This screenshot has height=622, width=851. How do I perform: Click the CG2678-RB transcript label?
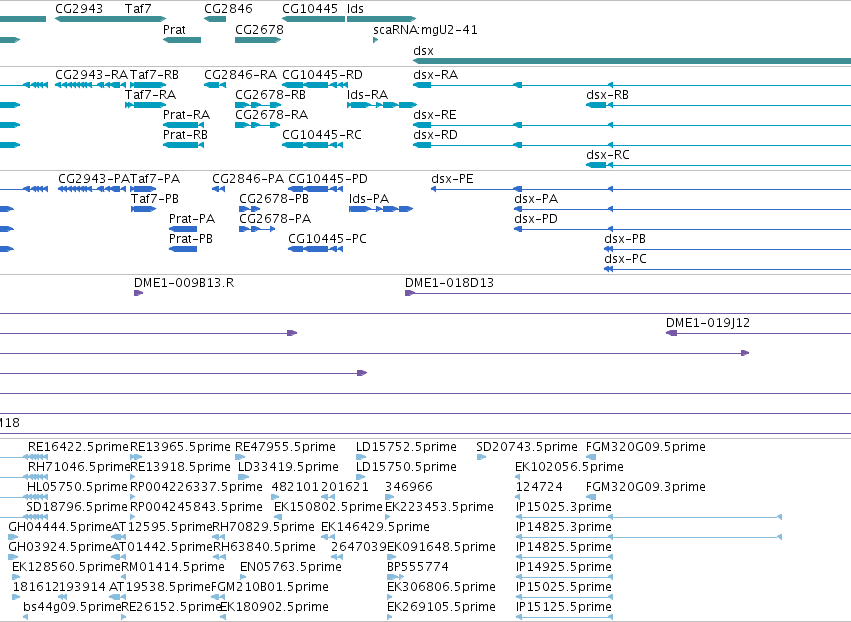pos(270,94)
